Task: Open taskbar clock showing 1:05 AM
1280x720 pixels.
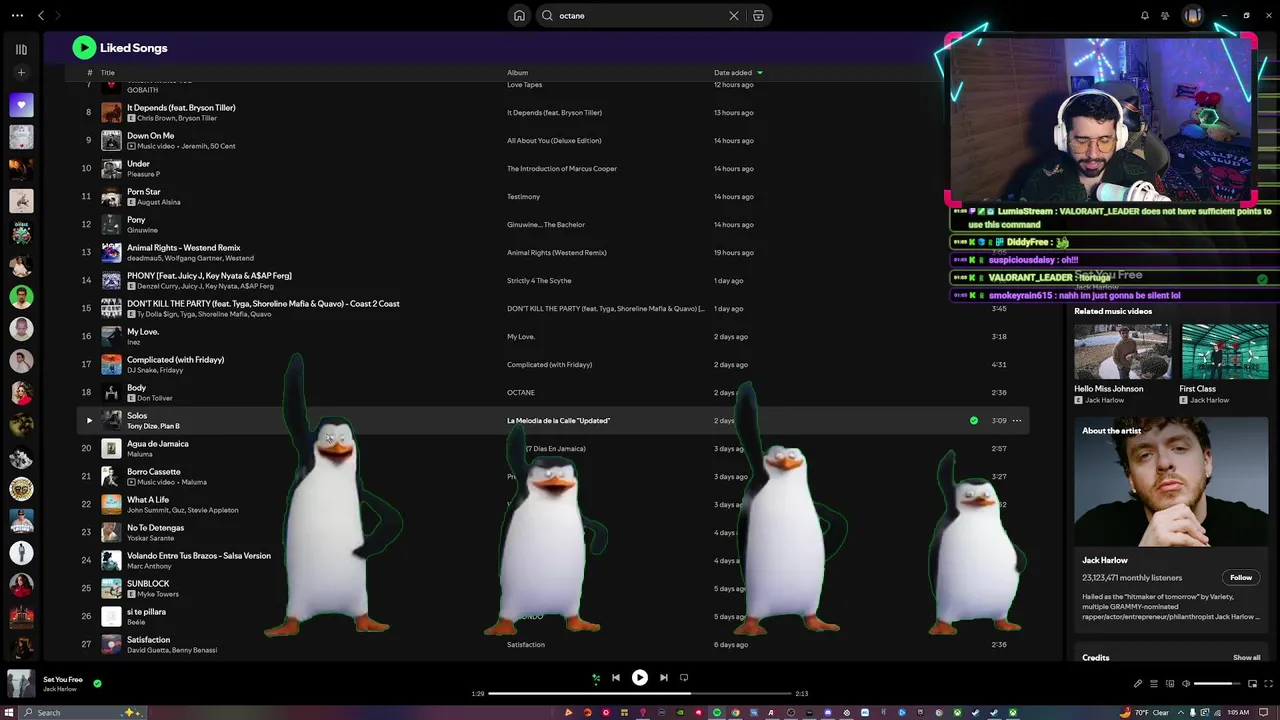Action: point(1237,713)
